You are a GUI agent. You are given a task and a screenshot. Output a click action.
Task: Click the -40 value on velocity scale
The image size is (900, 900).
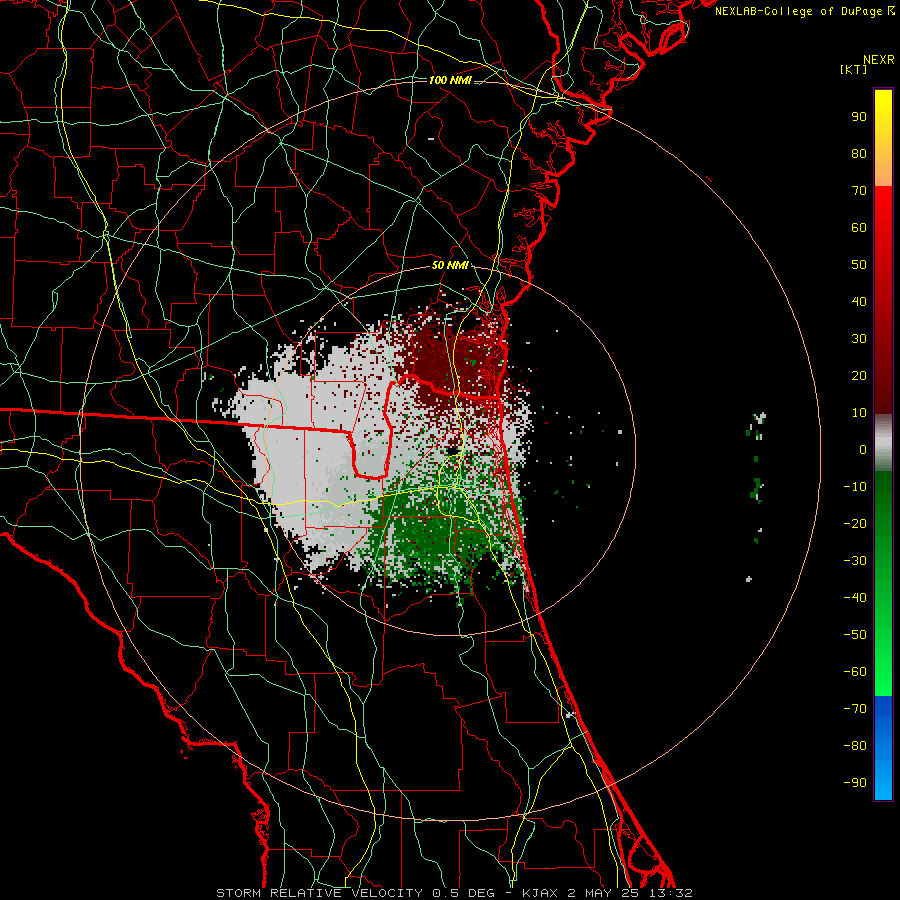[x=855, y=598]
